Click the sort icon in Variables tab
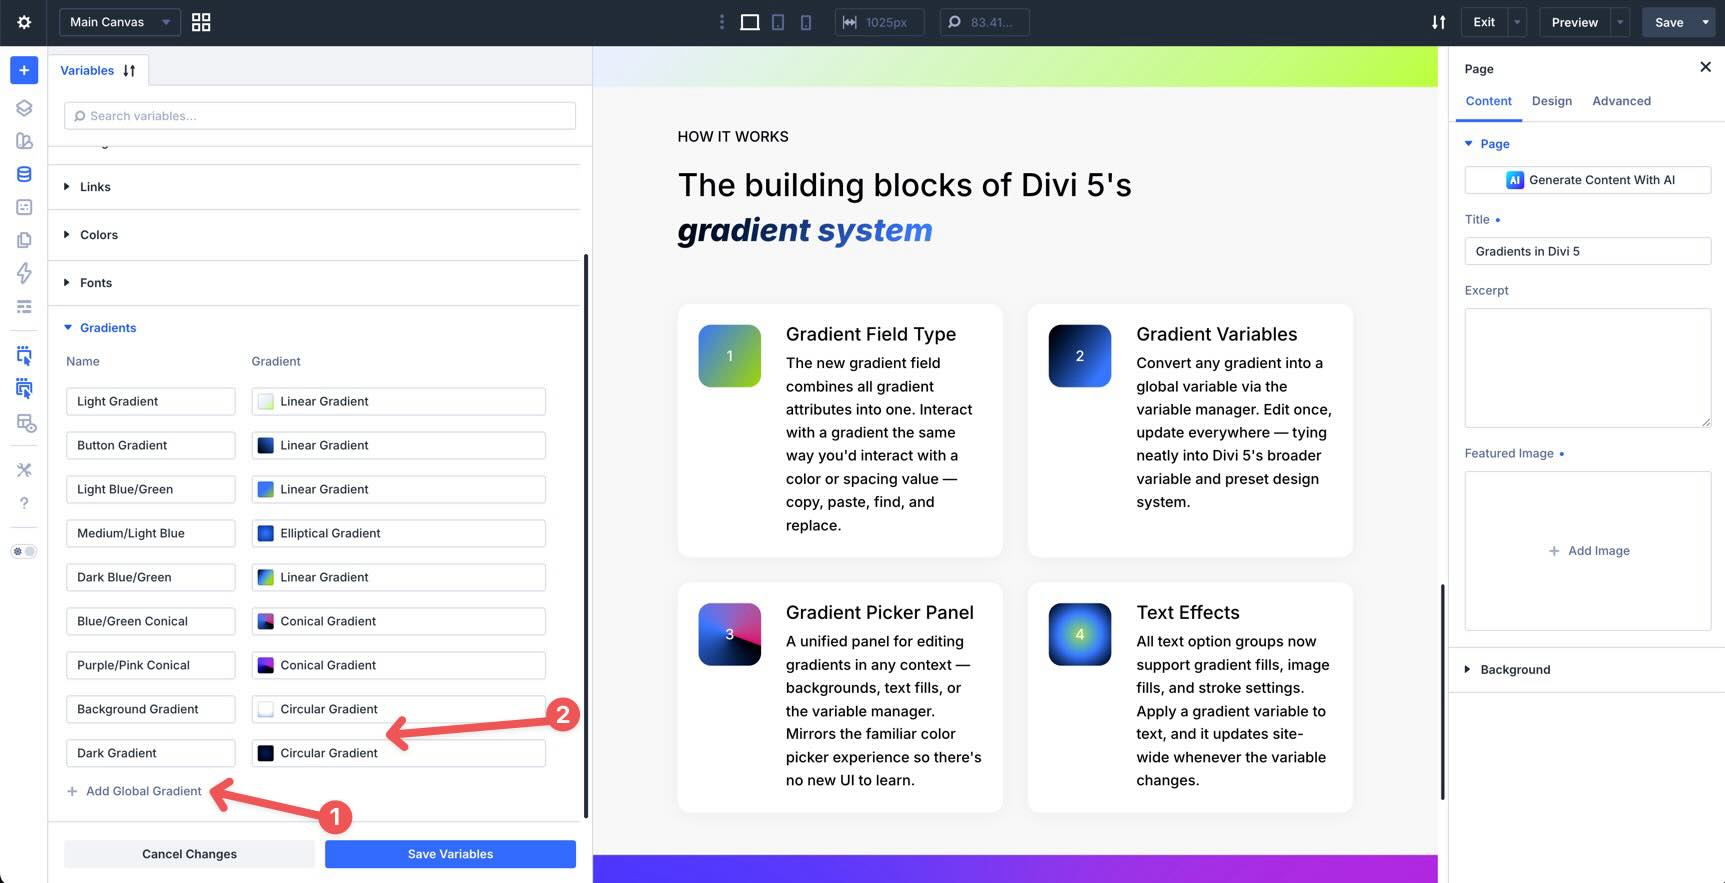 pos(129,71)
